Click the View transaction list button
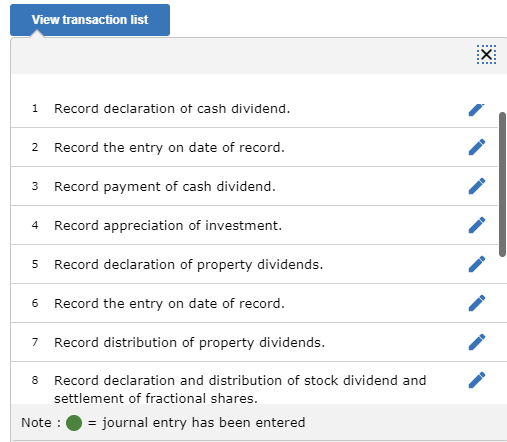507x442 pixels. [90, 20]
